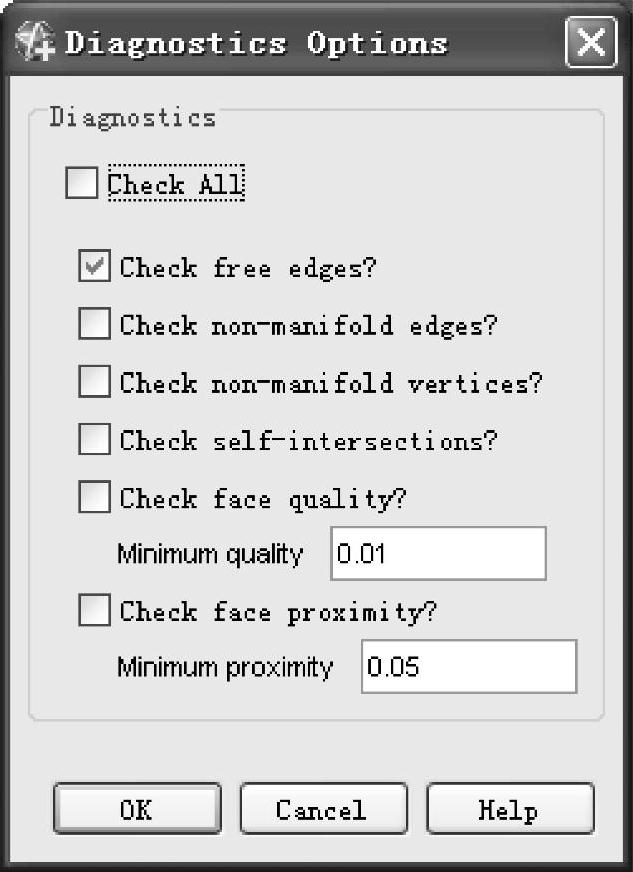633x872 pixels.
Task: Click the Check free edges label
Action: (x=248, y=268)
